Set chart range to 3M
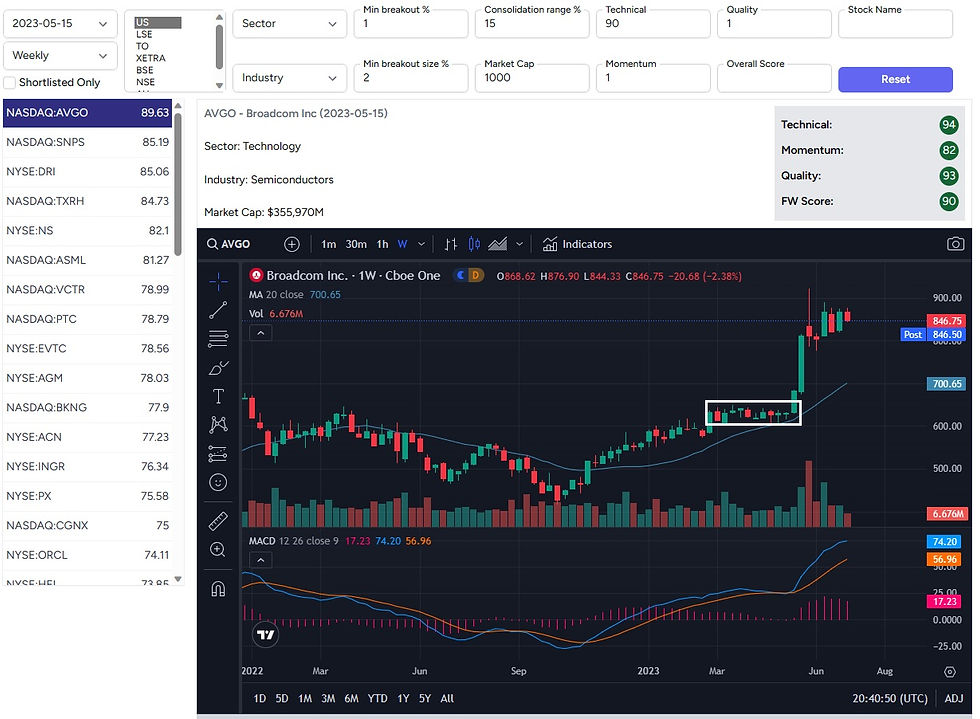The width and height of the screenshot is (980, 719). point(328,698)
